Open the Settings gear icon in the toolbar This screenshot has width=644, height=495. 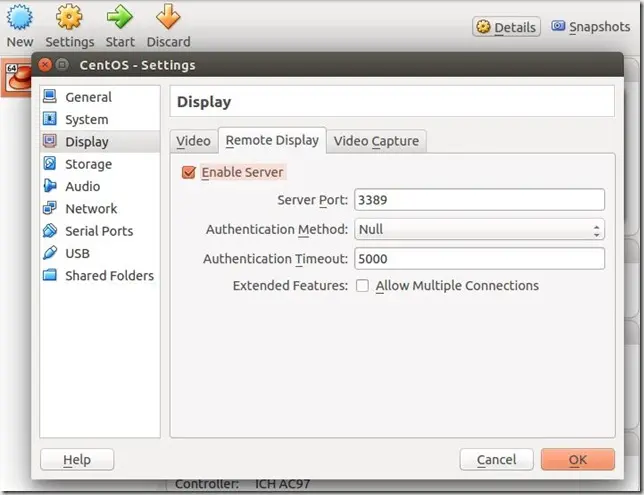pos(69,17)
